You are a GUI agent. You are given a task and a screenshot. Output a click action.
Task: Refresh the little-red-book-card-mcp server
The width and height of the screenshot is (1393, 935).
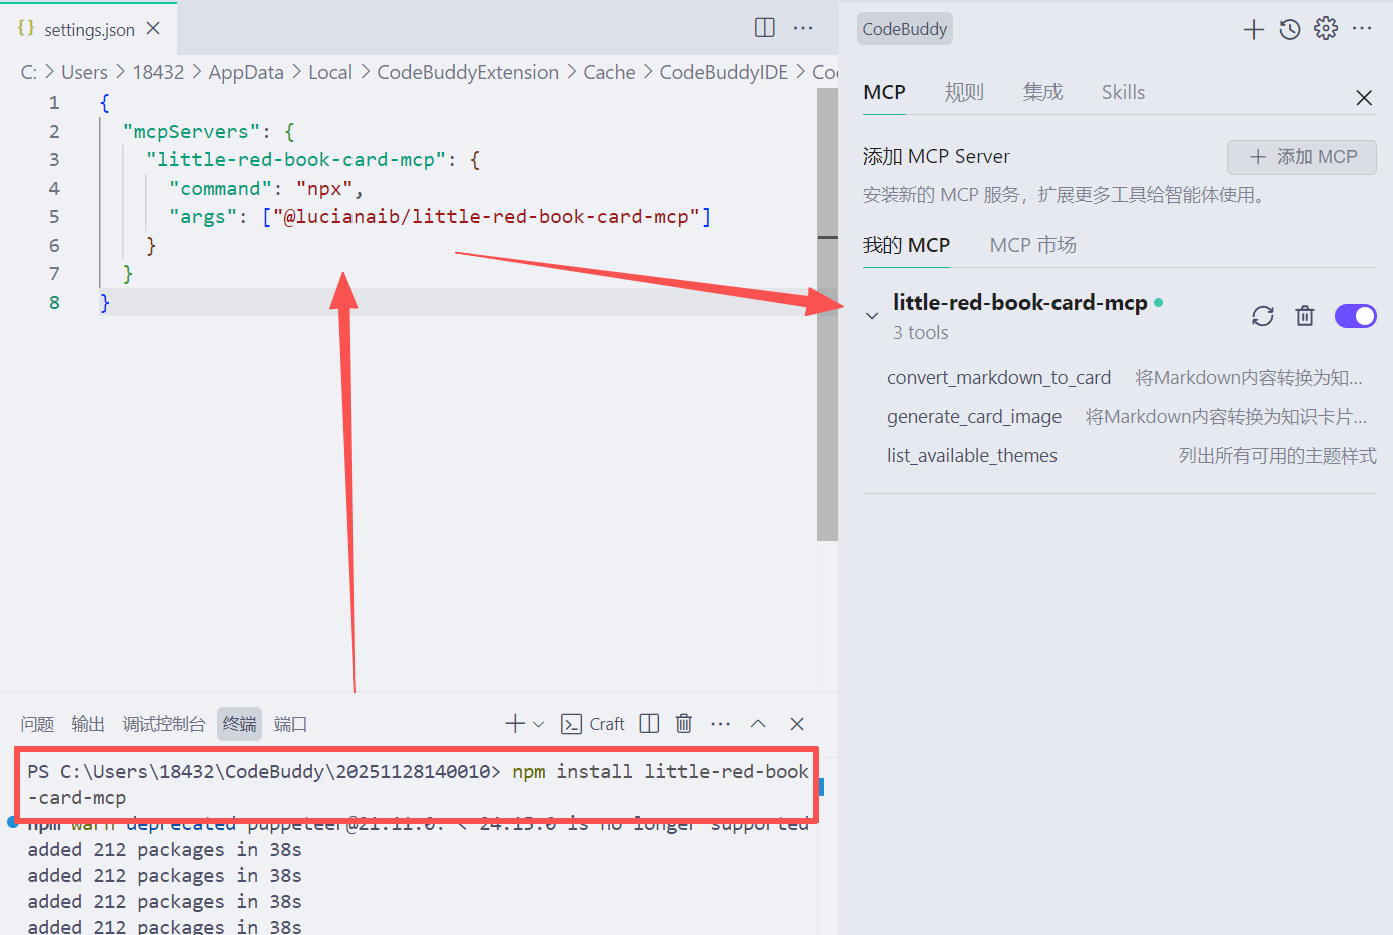click(x=1262, y=315)
